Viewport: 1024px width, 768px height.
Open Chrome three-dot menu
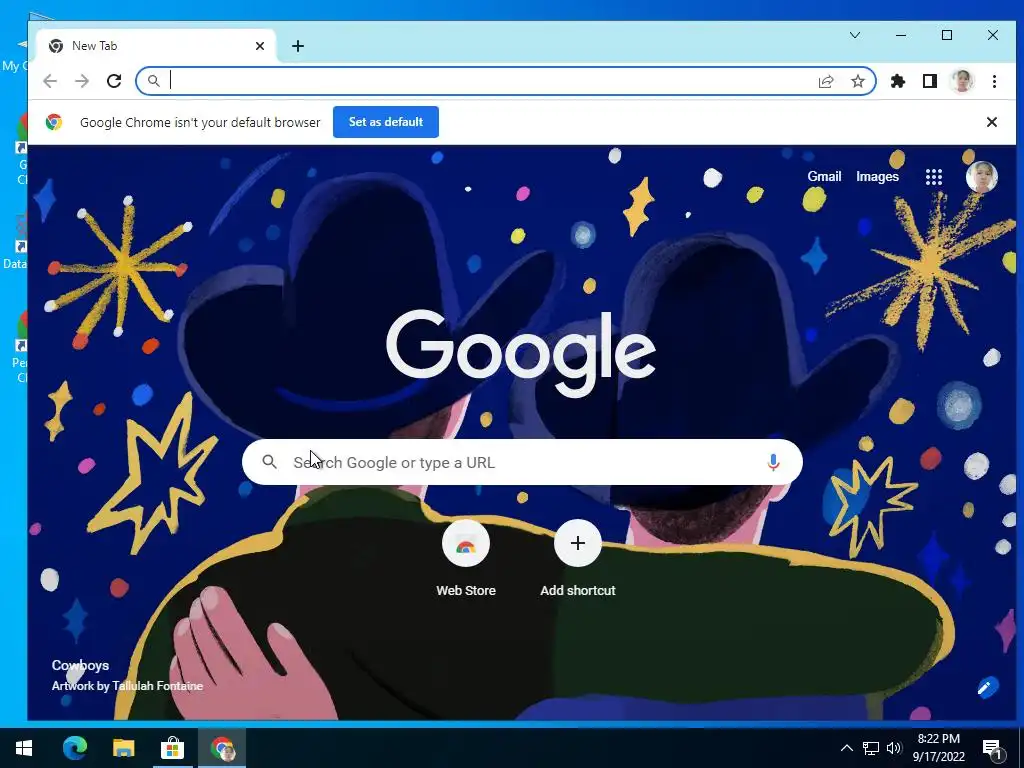point(994,81)
